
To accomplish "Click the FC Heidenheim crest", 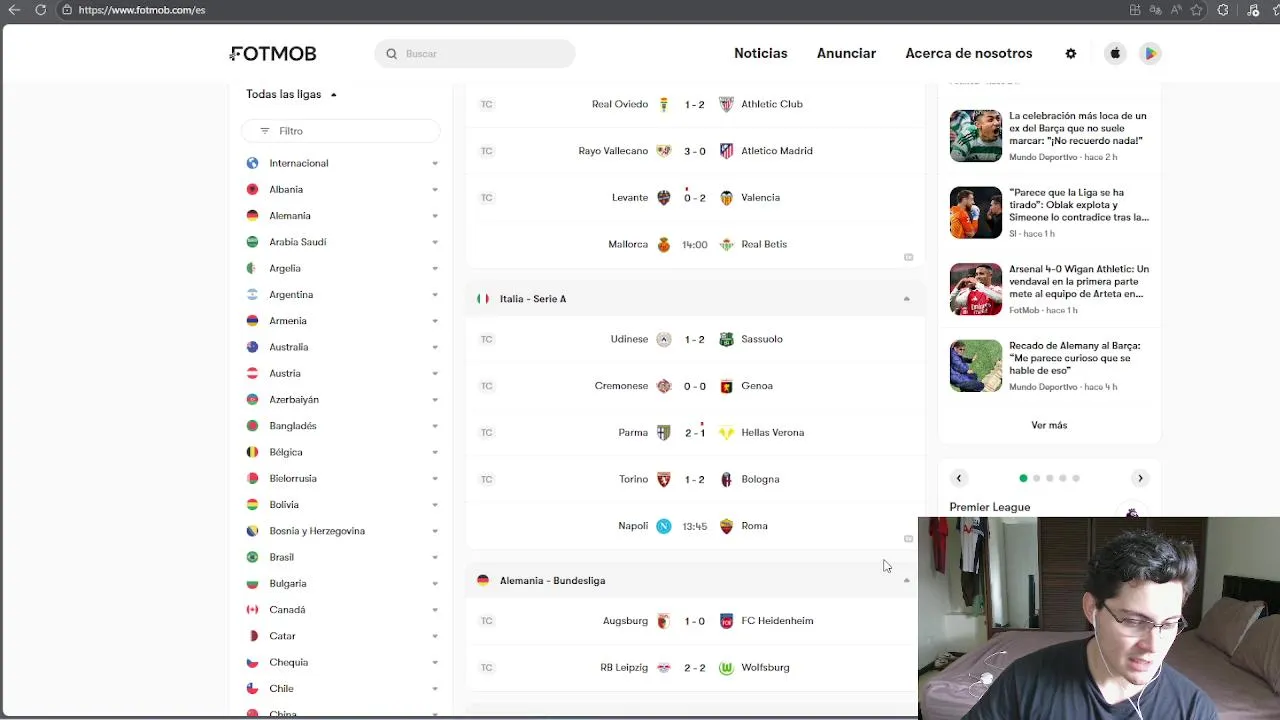I will (x=726, y=621).
